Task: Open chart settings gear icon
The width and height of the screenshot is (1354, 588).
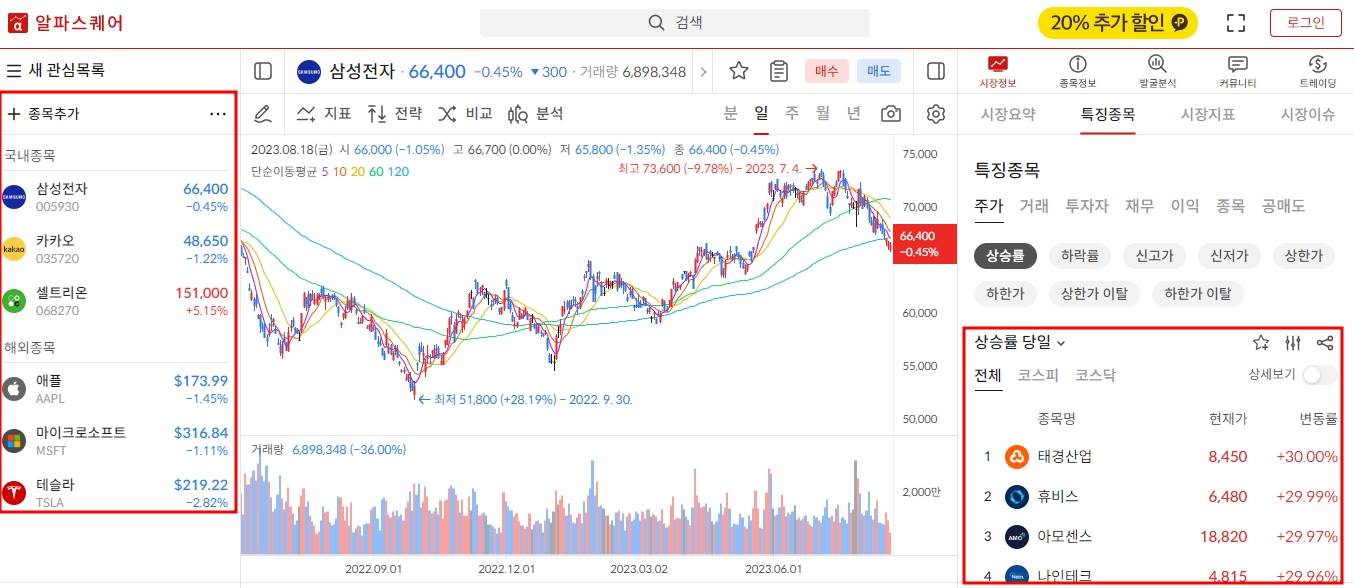Action: click(936, 114)
